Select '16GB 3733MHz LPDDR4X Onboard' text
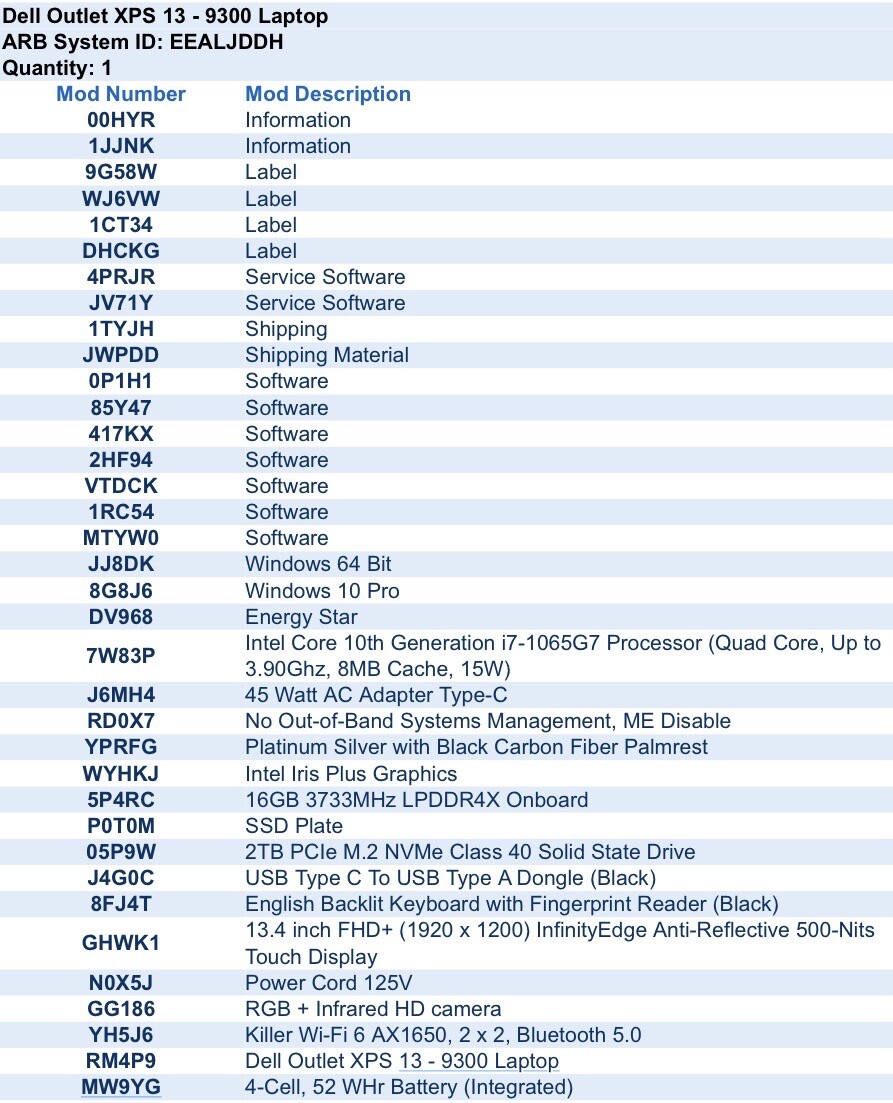Screen dimensions: 893x1103 (x=417, y=799)
